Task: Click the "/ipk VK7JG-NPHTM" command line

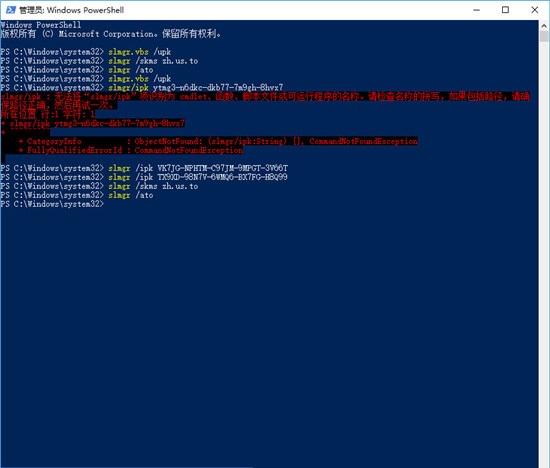Action: click(144, 168)
